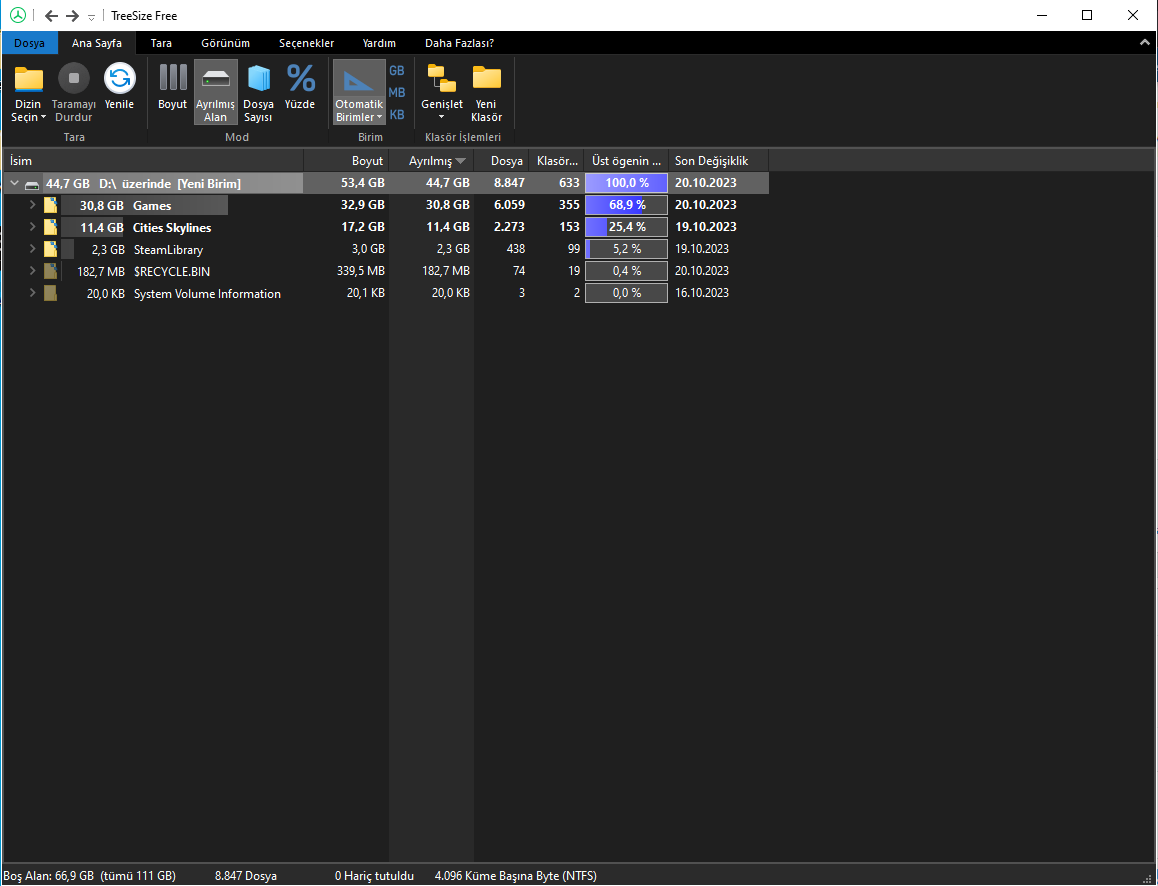Sort by the Ayrılmış column header
1158x886 pixels.
click(x=431, y=161)
